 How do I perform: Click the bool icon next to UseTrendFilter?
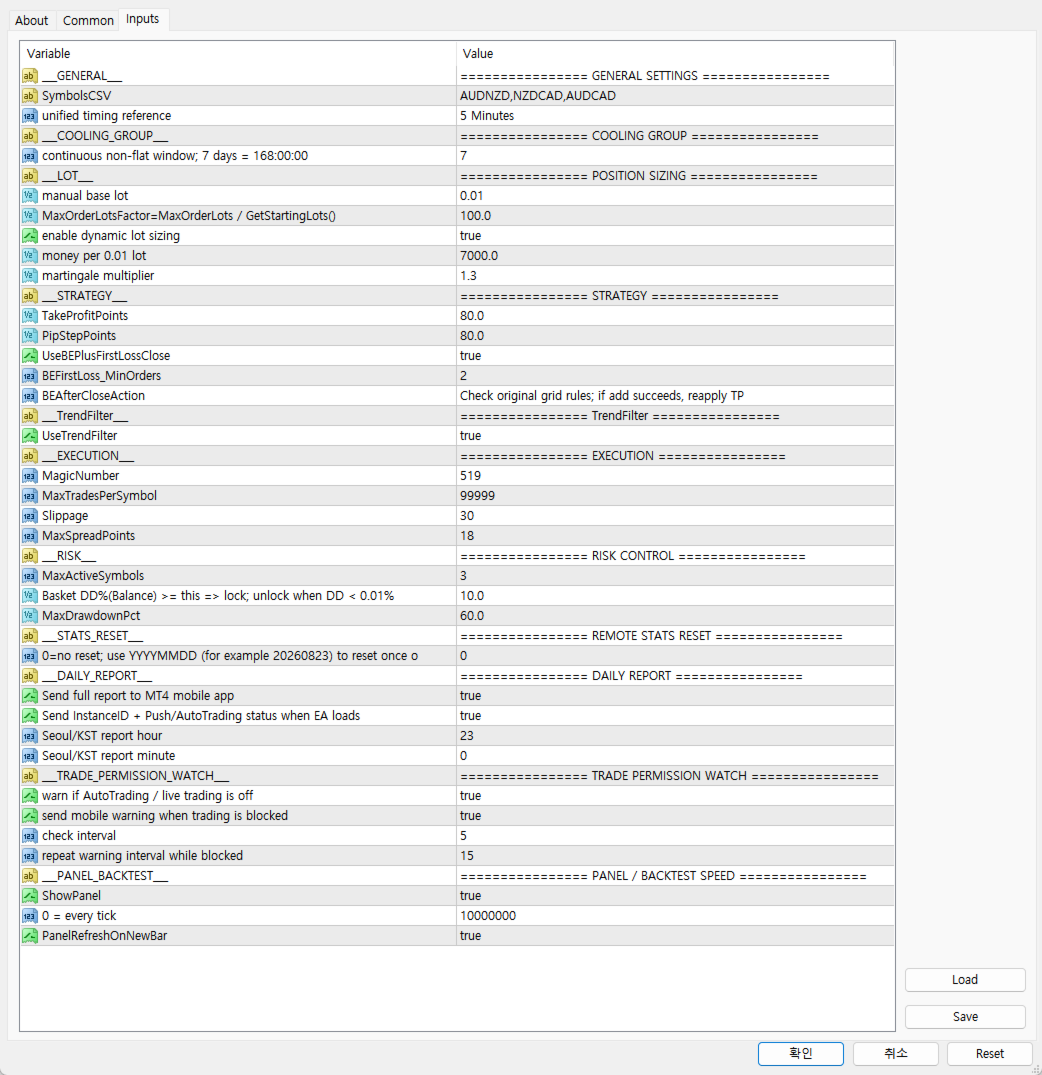point(29,436)
